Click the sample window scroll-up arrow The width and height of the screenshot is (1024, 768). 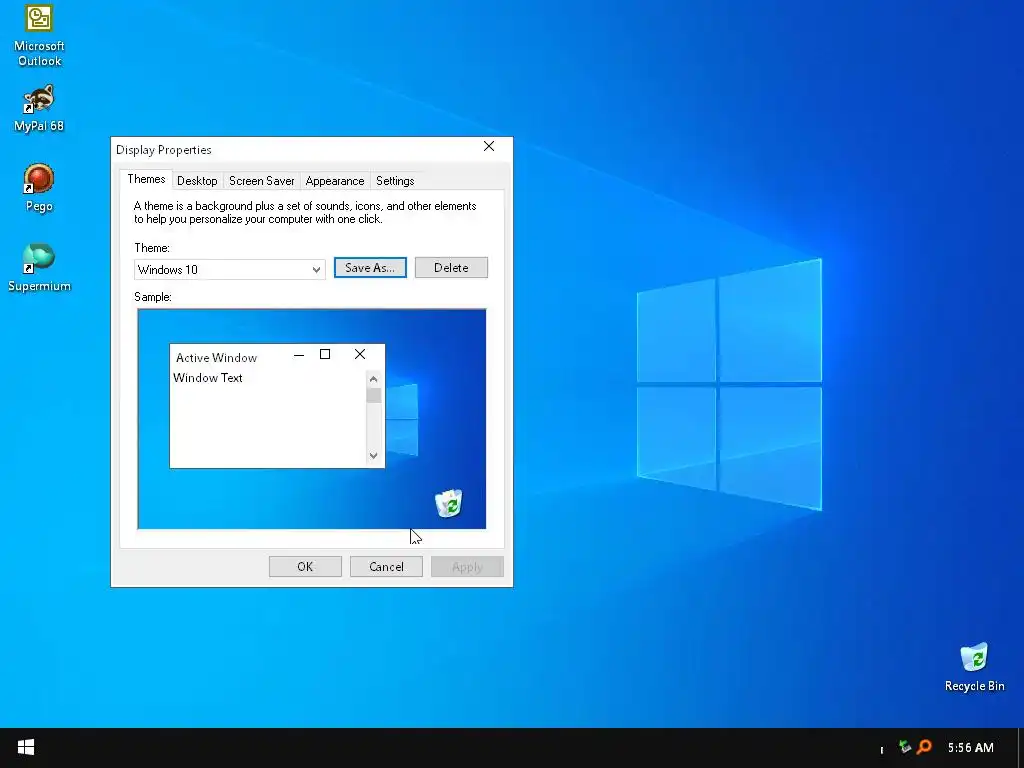pos(374,379)
